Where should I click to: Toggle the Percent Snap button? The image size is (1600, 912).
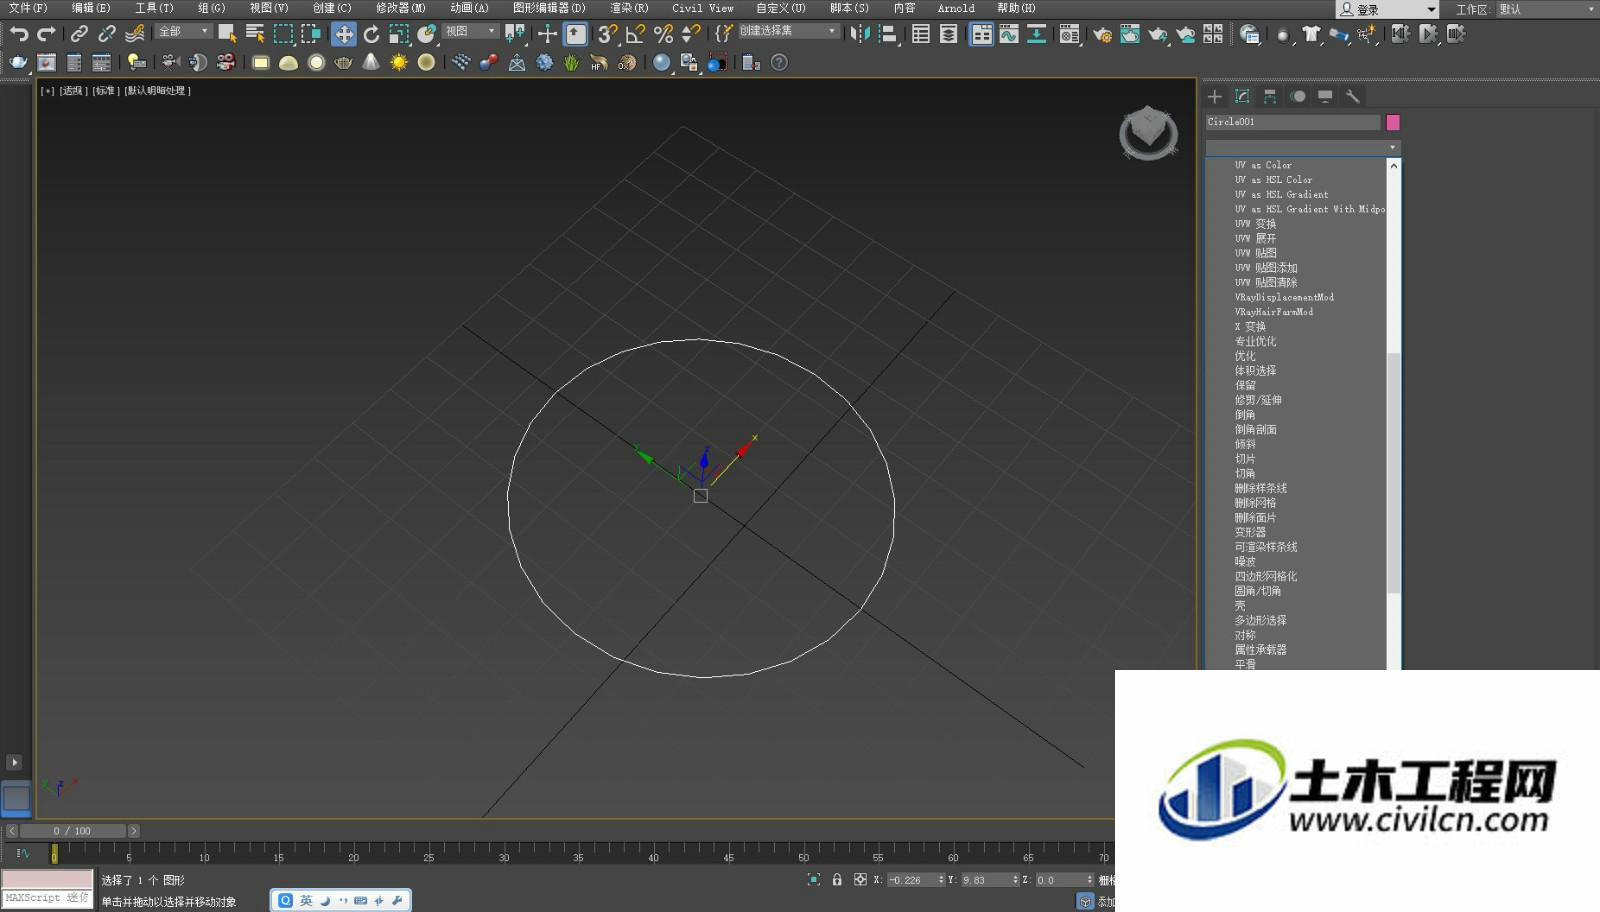click(663, 34)
